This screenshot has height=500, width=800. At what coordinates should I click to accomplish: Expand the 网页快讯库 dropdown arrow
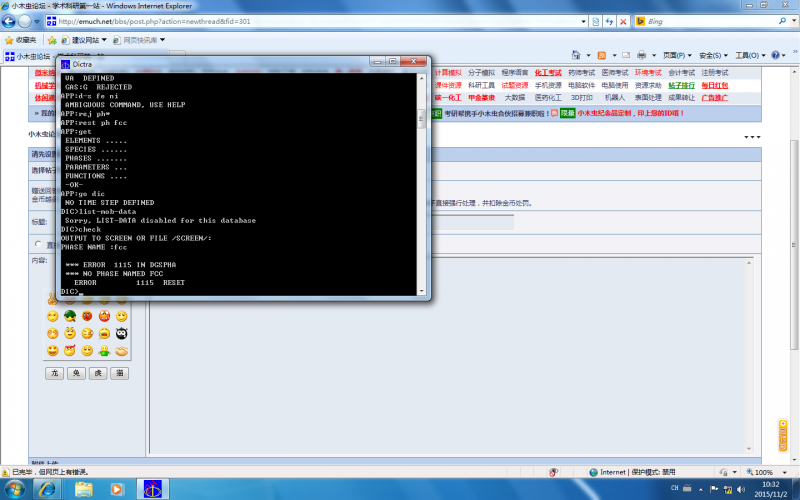tap(162, 40)
